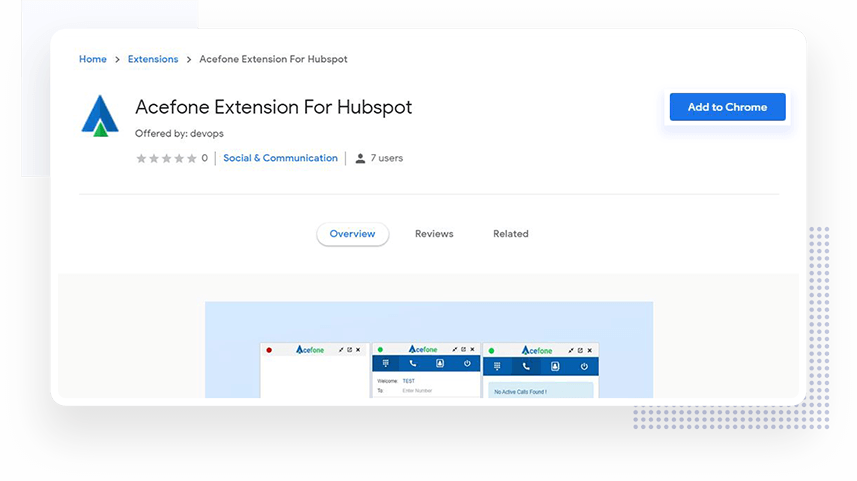Click the Acefone extension logo icon
The height and width of the screenshot is (481, 857).
100,116
